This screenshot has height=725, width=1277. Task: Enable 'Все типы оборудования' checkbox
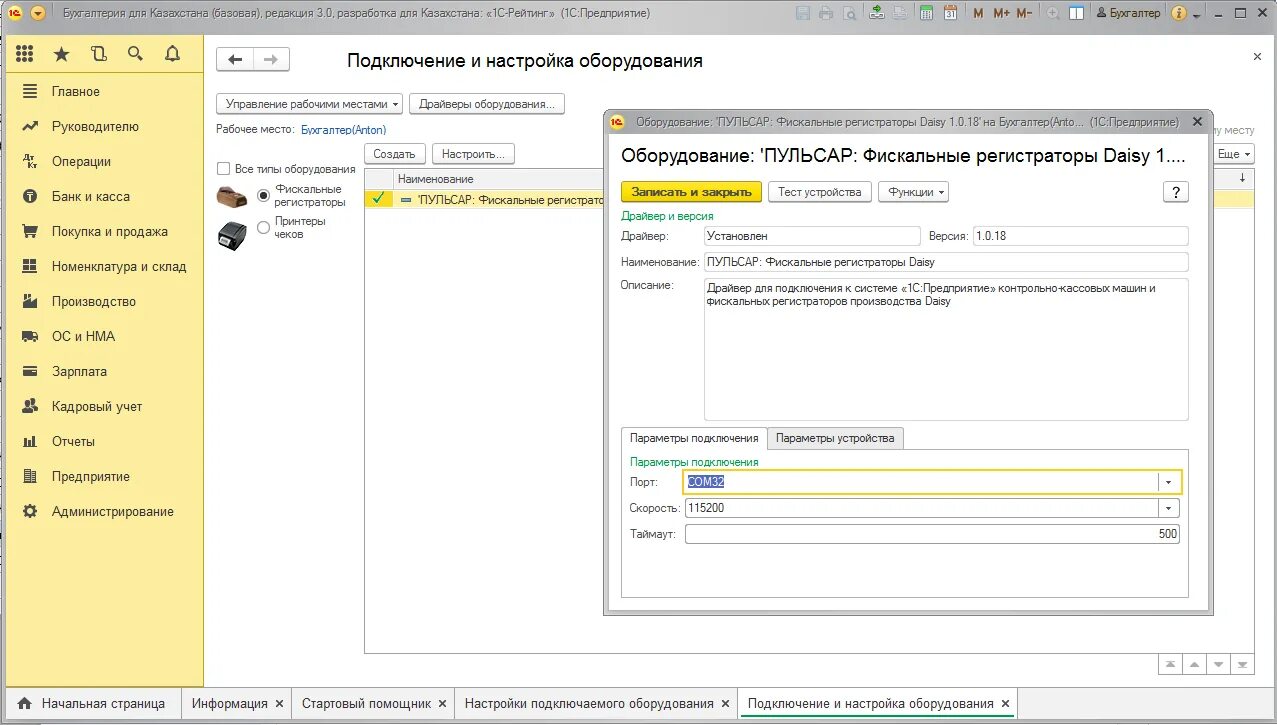224,169
